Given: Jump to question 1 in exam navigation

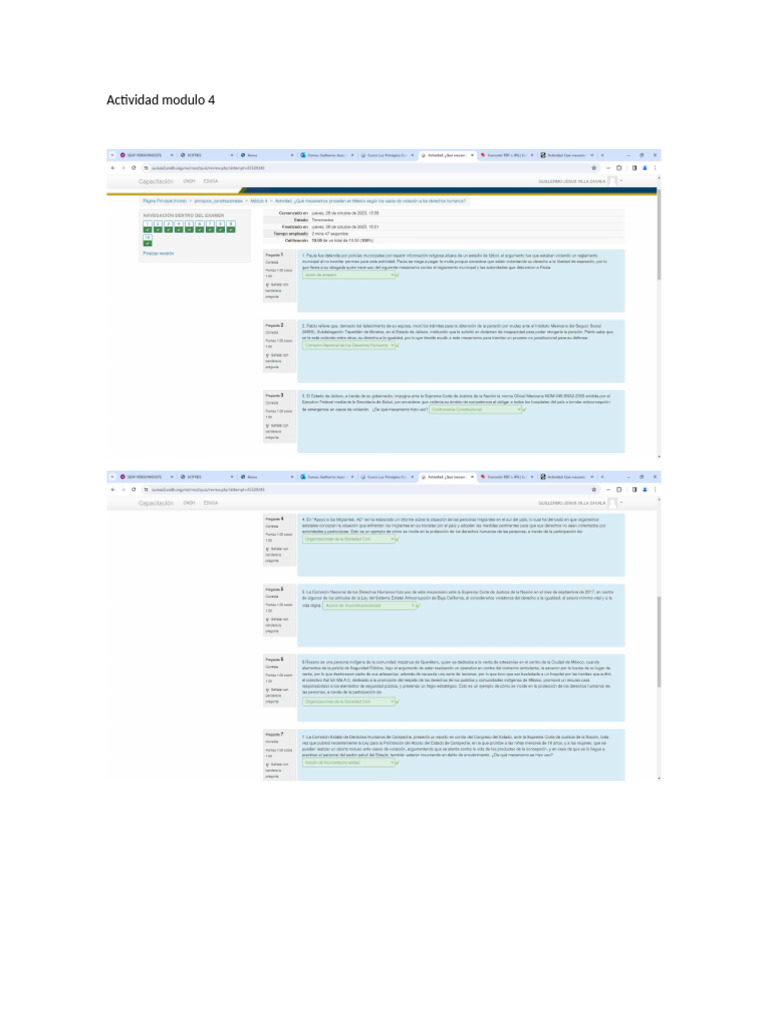Looking at the screenshot, I should (x=148, y=227).
